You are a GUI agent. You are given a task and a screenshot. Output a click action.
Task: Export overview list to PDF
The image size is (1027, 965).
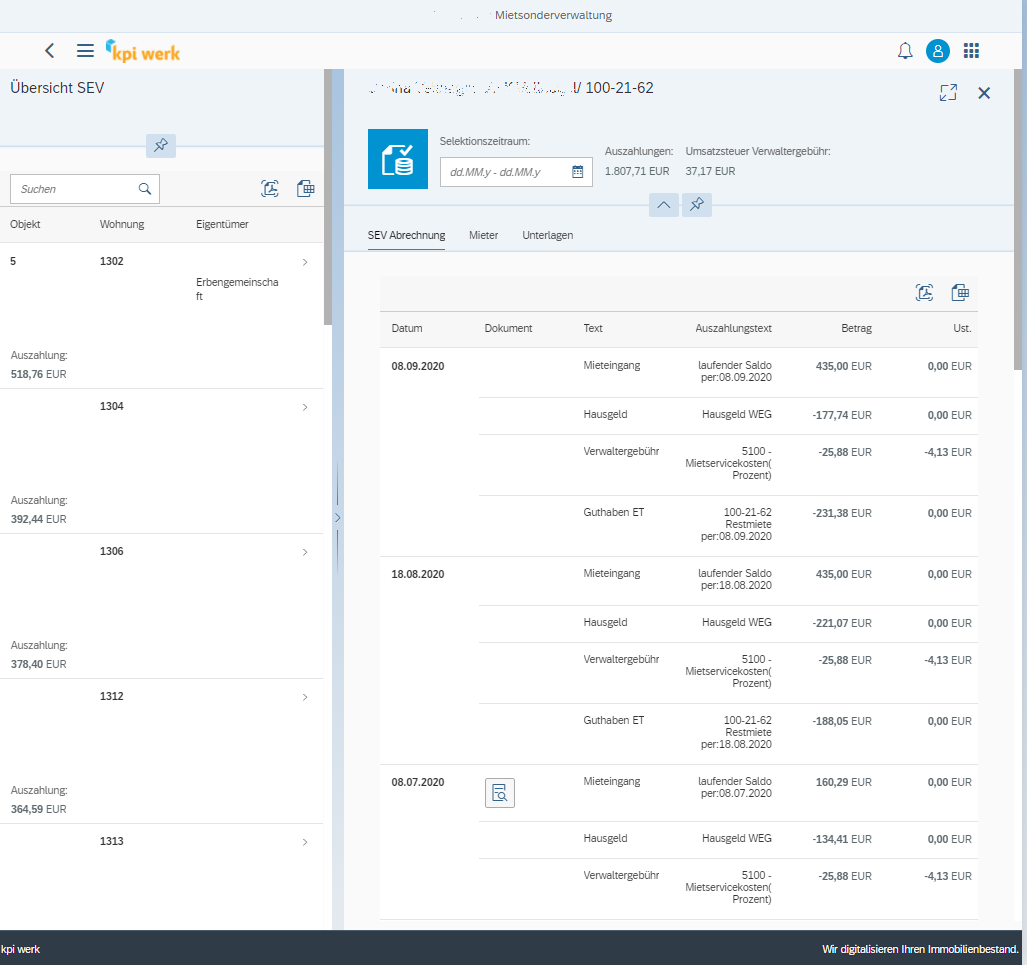click(270, 189)
